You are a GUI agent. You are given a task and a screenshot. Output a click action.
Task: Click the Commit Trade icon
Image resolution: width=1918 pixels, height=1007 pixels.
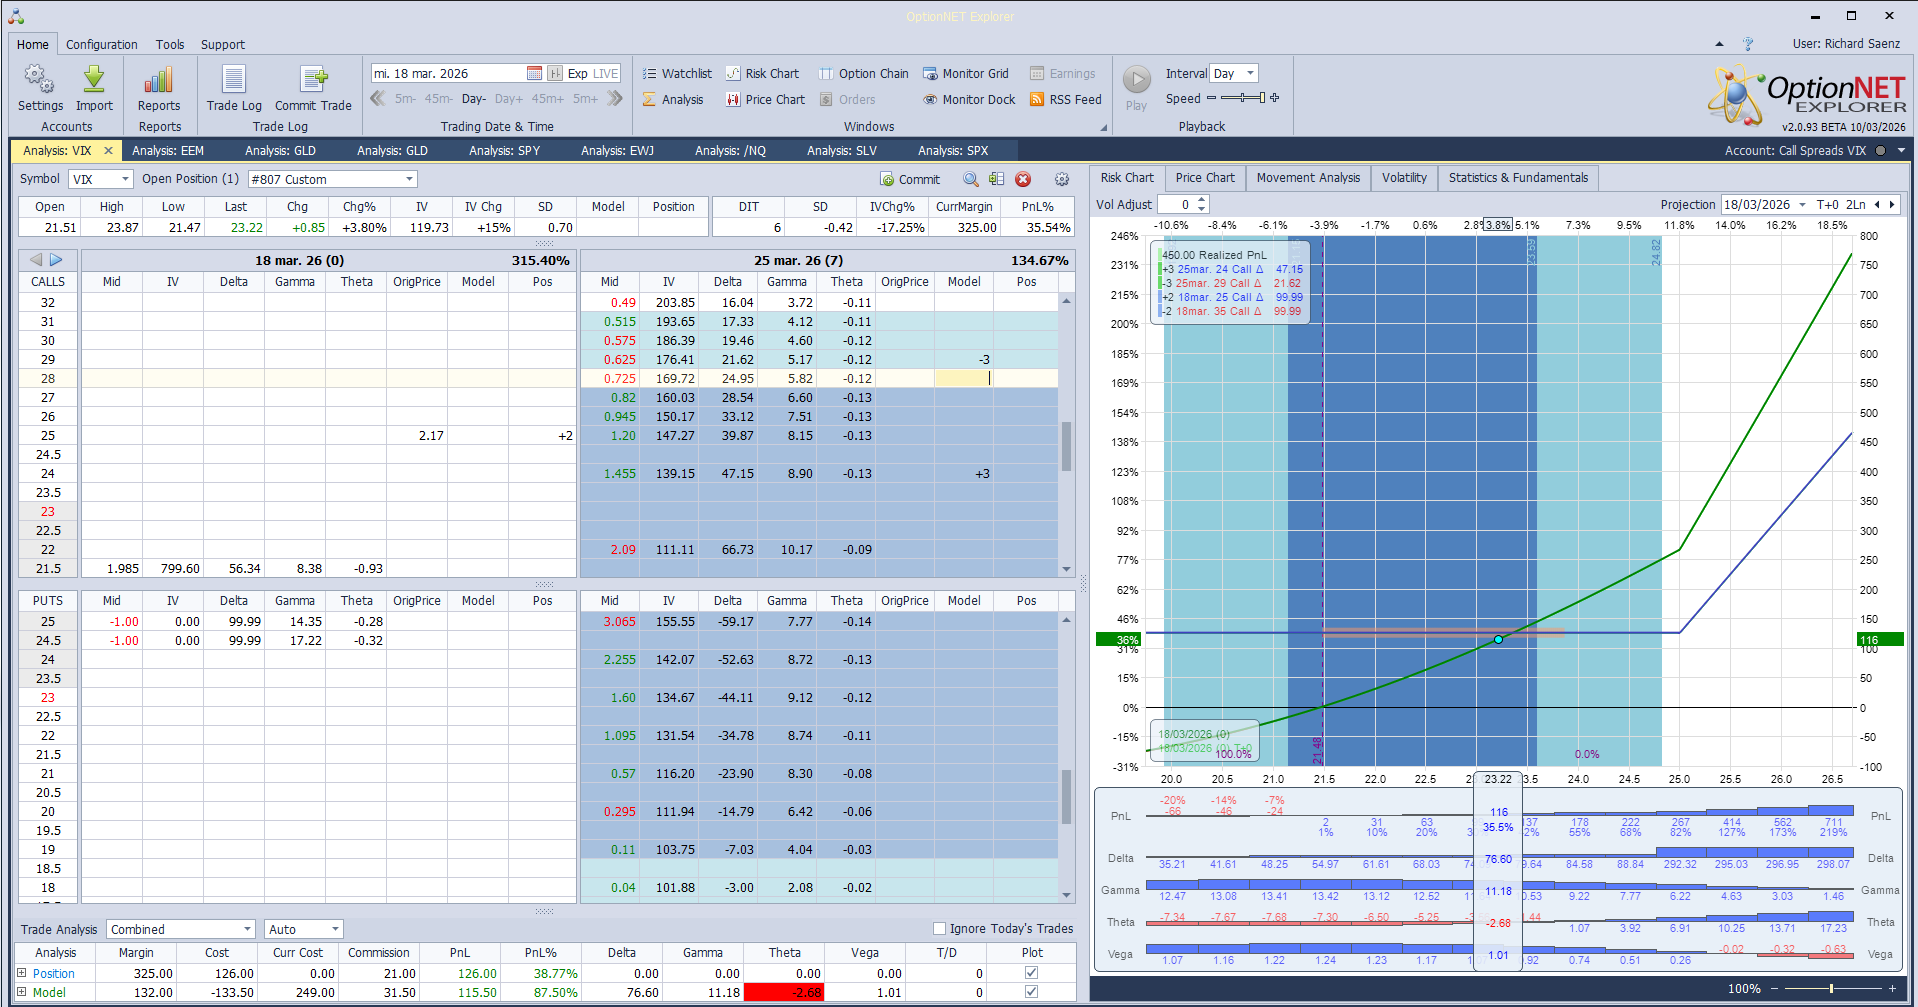(313, 80)
